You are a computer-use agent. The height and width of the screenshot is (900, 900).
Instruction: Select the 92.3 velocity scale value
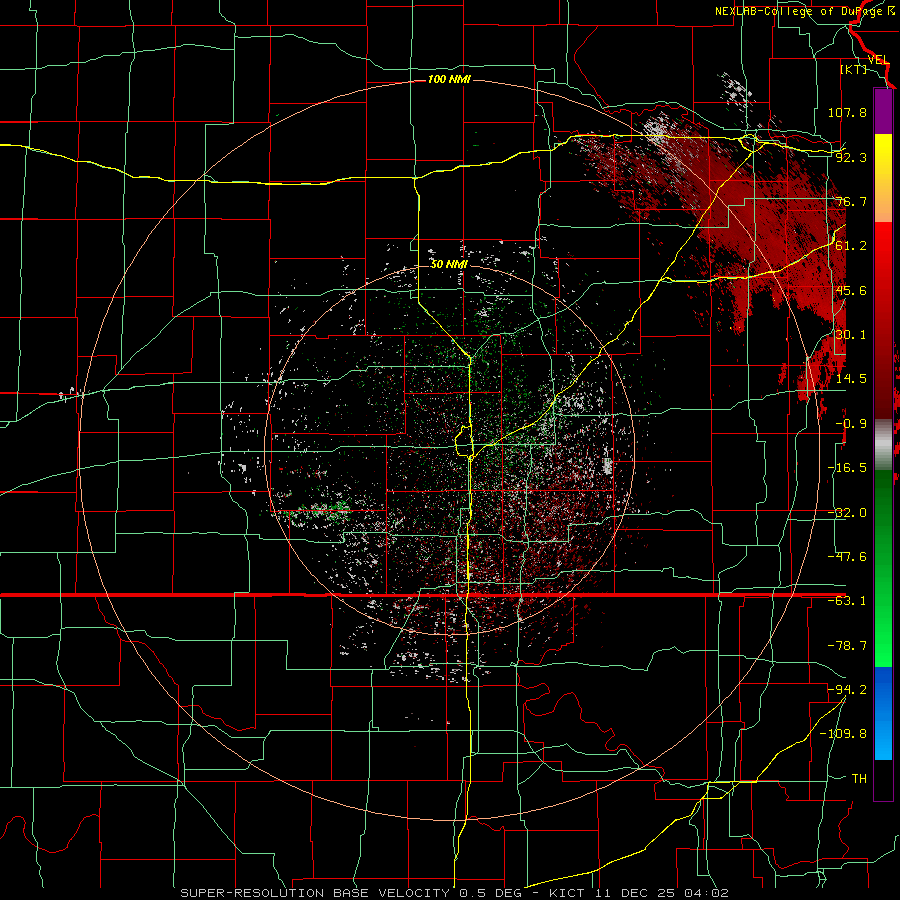[x=851, y=157]
